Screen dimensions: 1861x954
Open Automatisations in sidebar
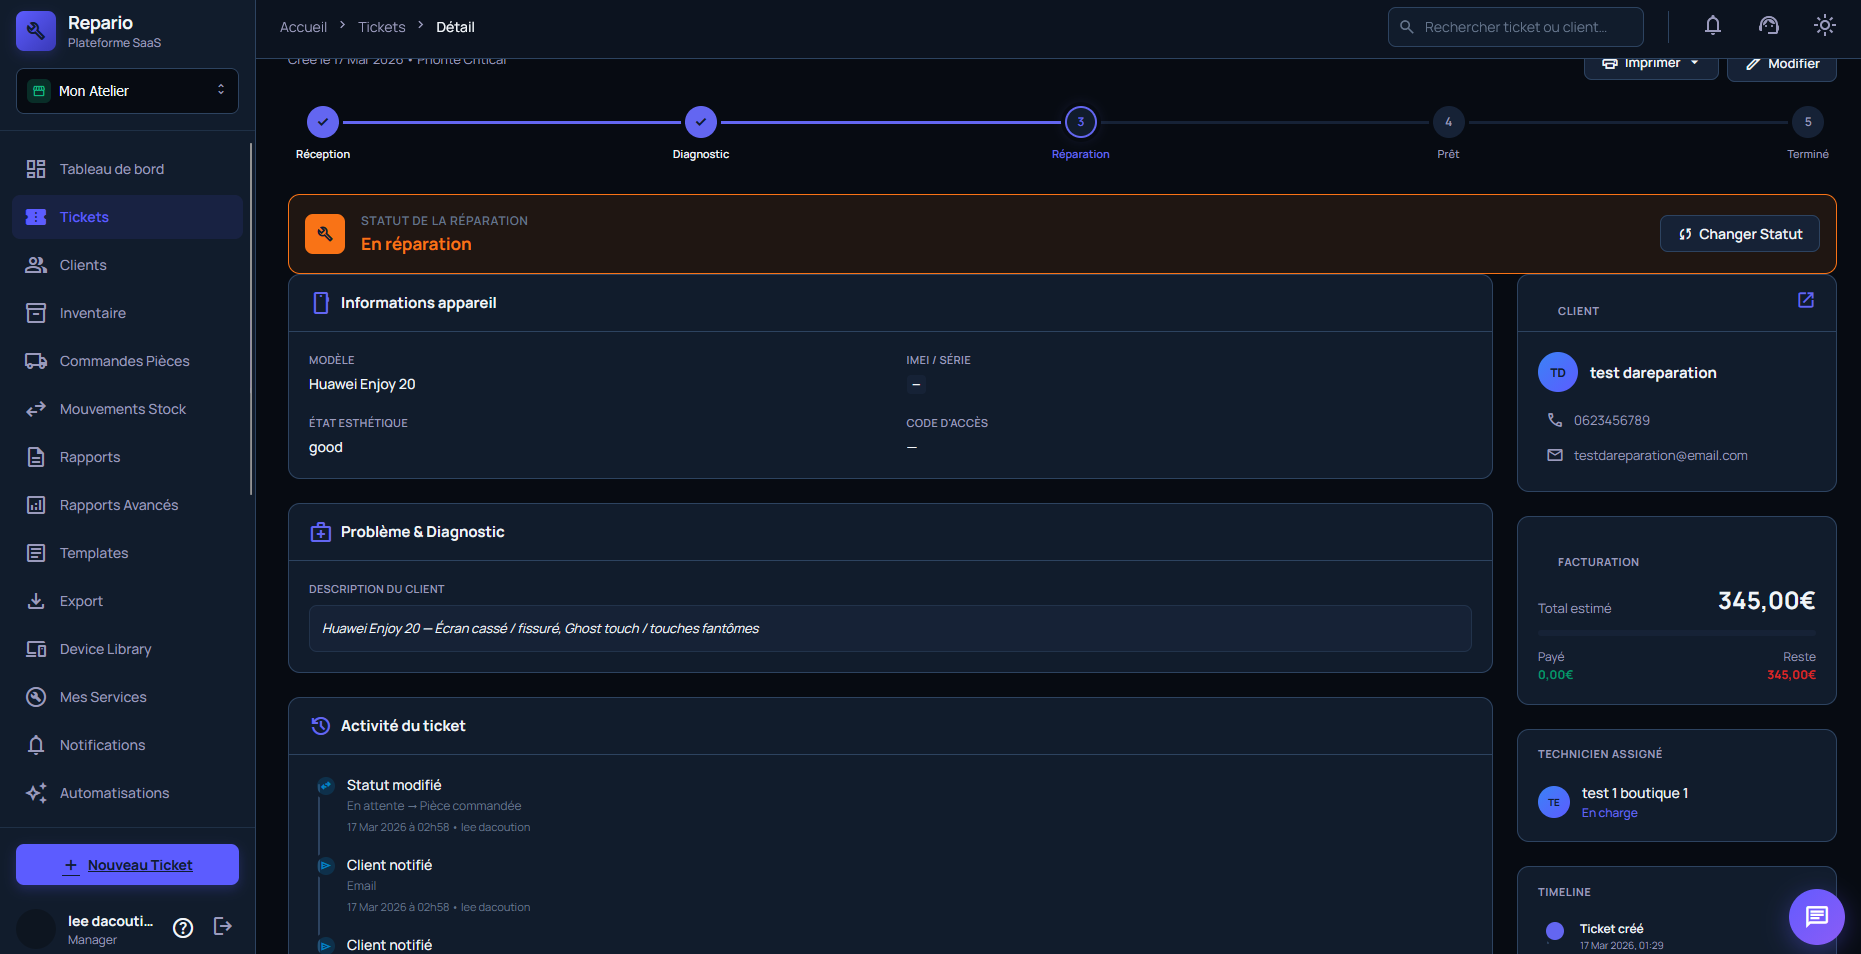point(114,793)
